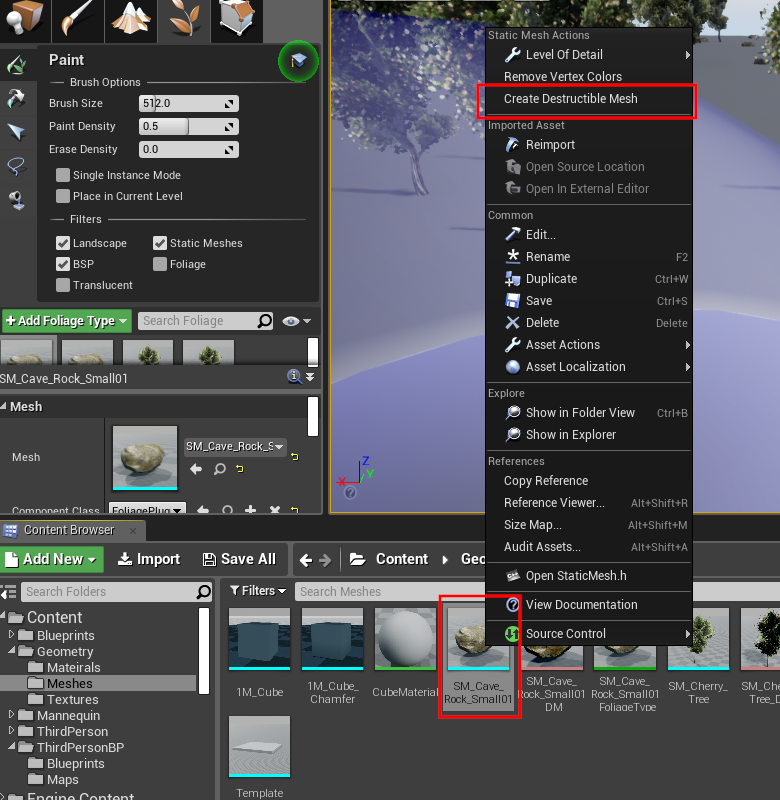The width and height of the screenshot is (780, 800).
Task: Click the Search Folders magnifier icon
Action: coord(204,592)
